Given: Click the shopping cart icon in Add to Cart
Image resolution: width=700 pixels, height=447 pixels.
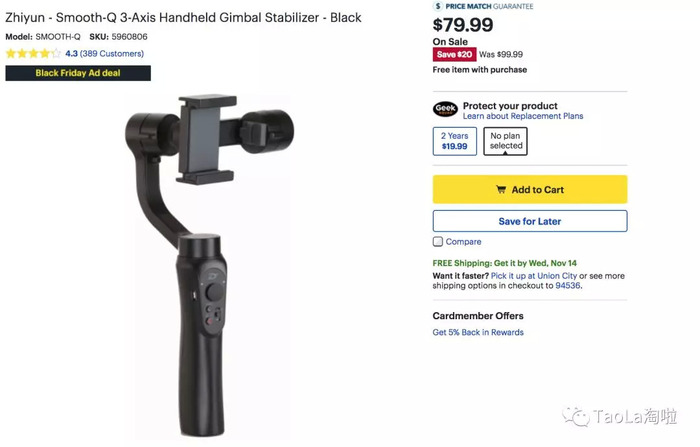Looking at the screenshot, I should coord(501,189).
